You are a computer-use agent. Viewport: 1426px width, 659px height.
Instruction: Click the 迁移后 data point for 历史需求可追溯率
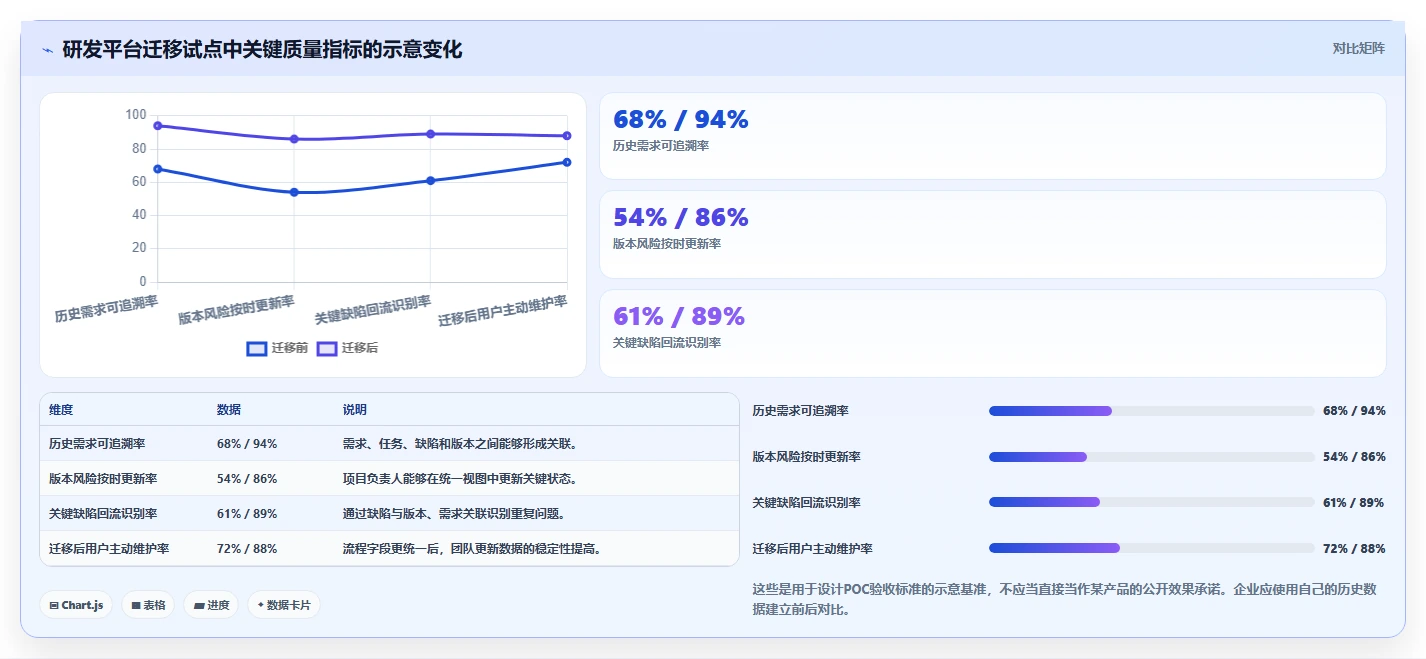click(x=158, y=126)
